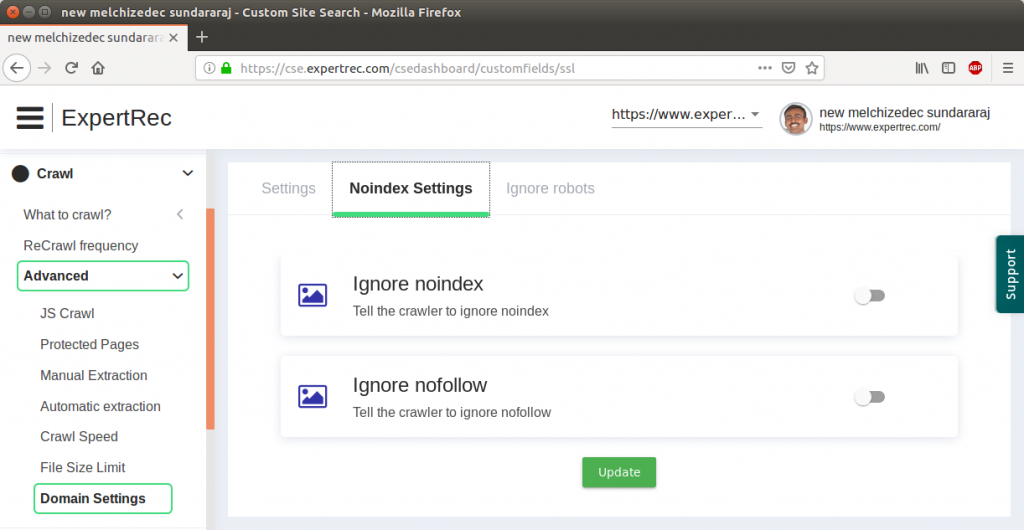1024x530 pixels.
Task: Open the Firefox Library icon
Action: coord(921,68)
